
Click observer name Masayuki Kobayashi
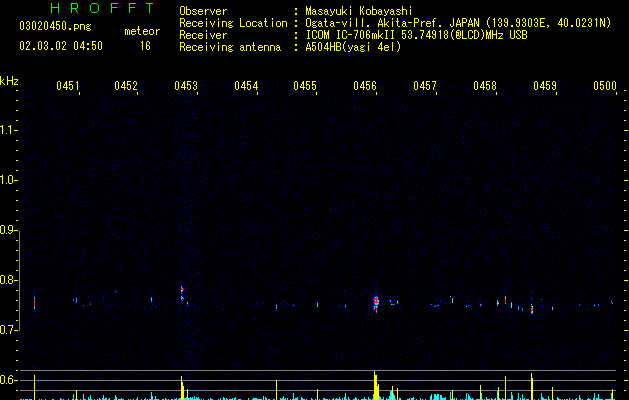(x=359, y=11)
